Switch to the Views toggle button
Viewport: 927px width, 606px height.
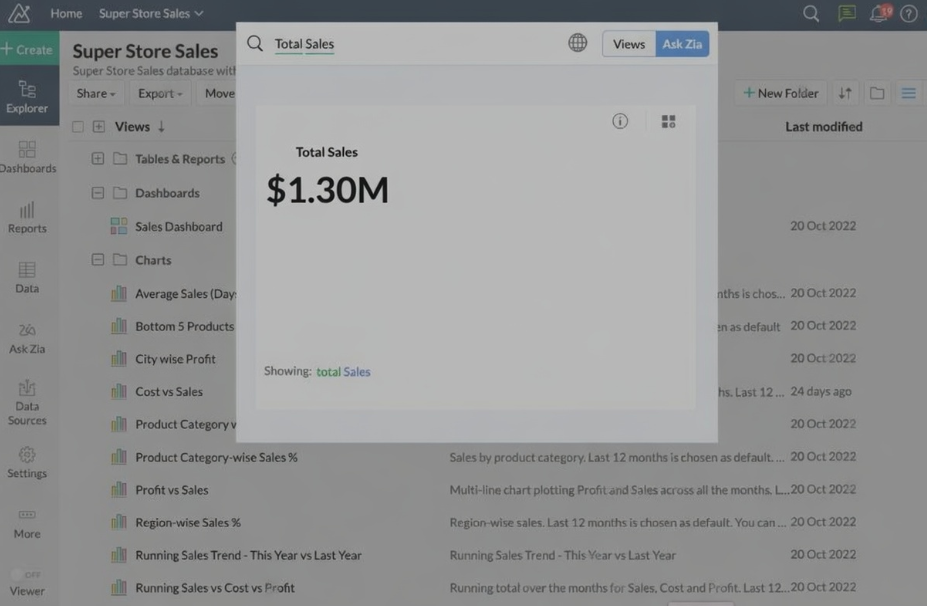(629, 44)
